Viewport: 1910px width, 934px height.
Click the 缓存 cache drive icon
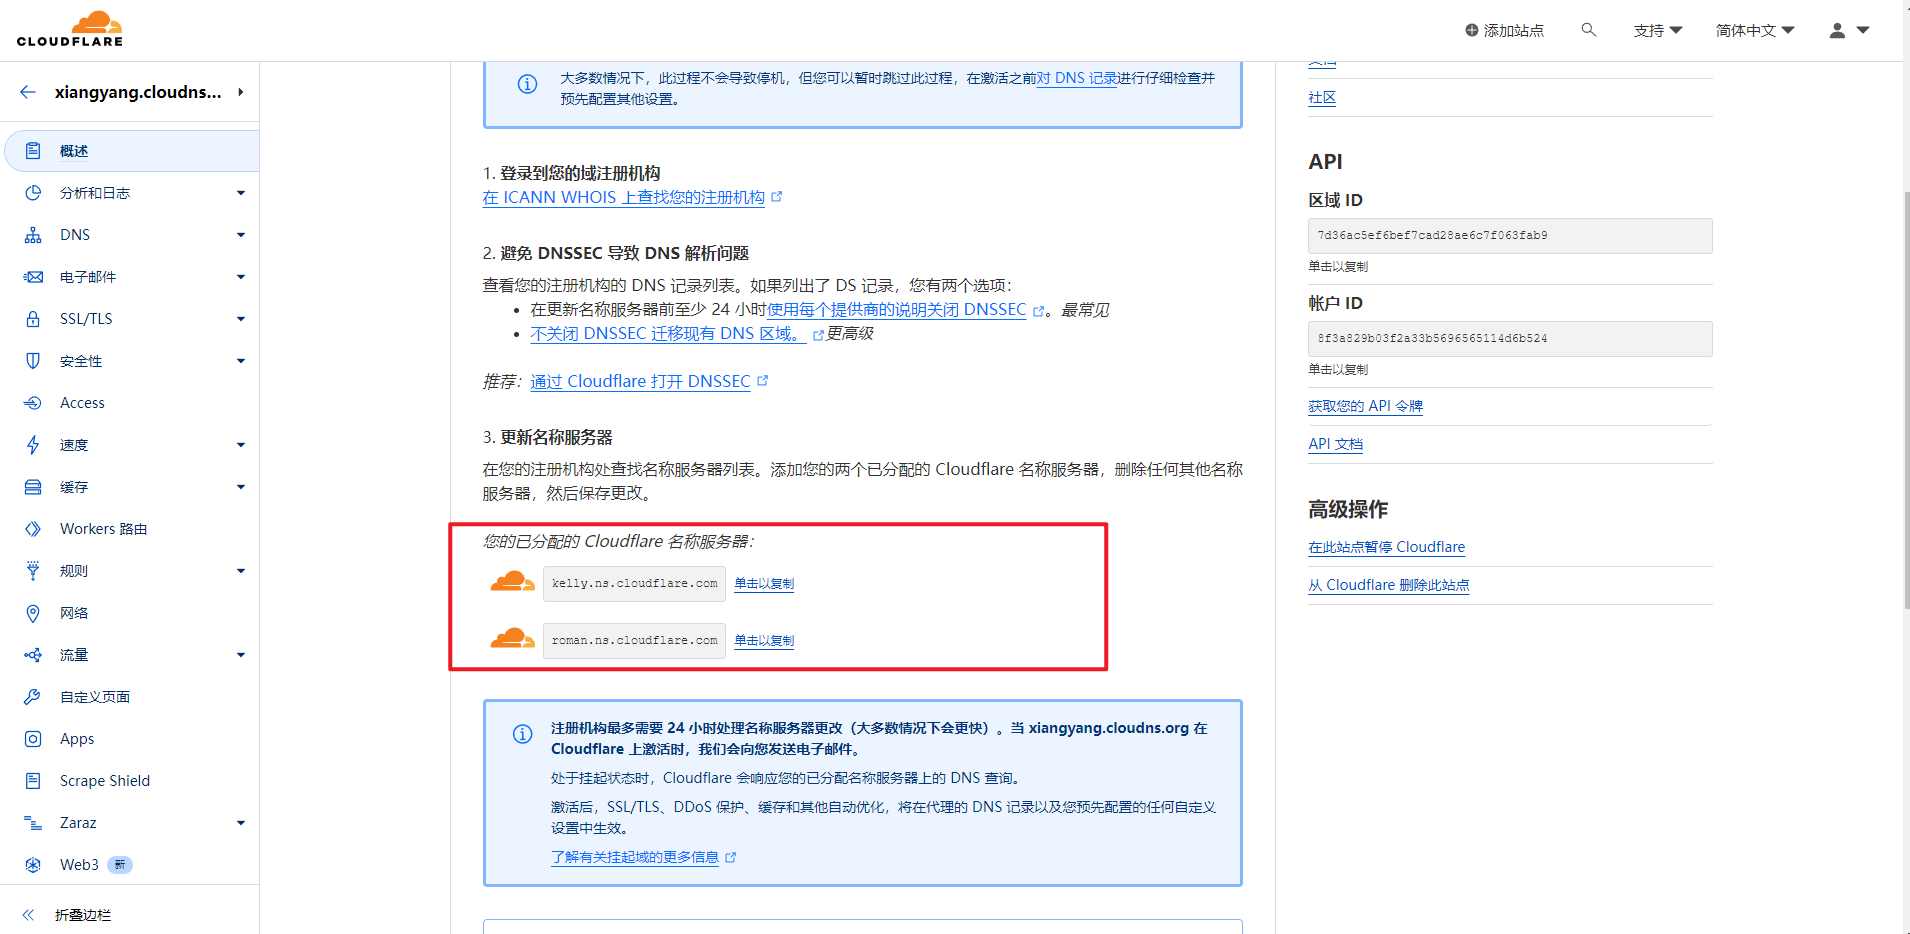pyautogui.click(x=33, y=487)
